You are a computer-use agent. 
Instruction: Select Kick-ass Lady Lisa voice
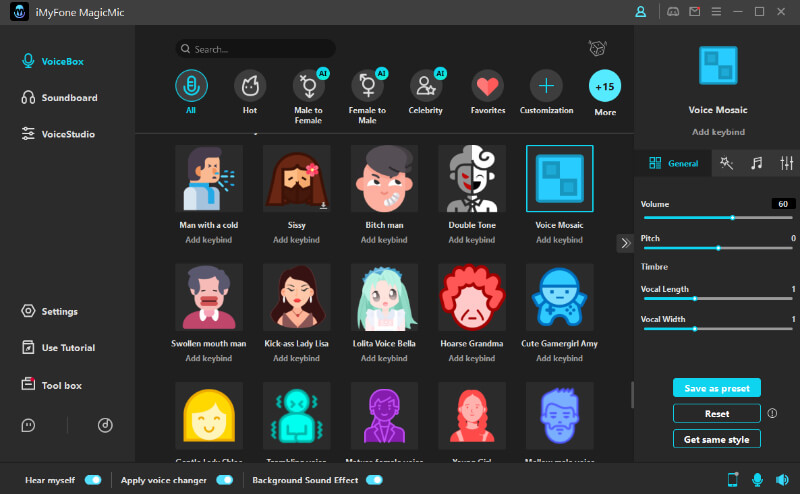pos(296,297)
